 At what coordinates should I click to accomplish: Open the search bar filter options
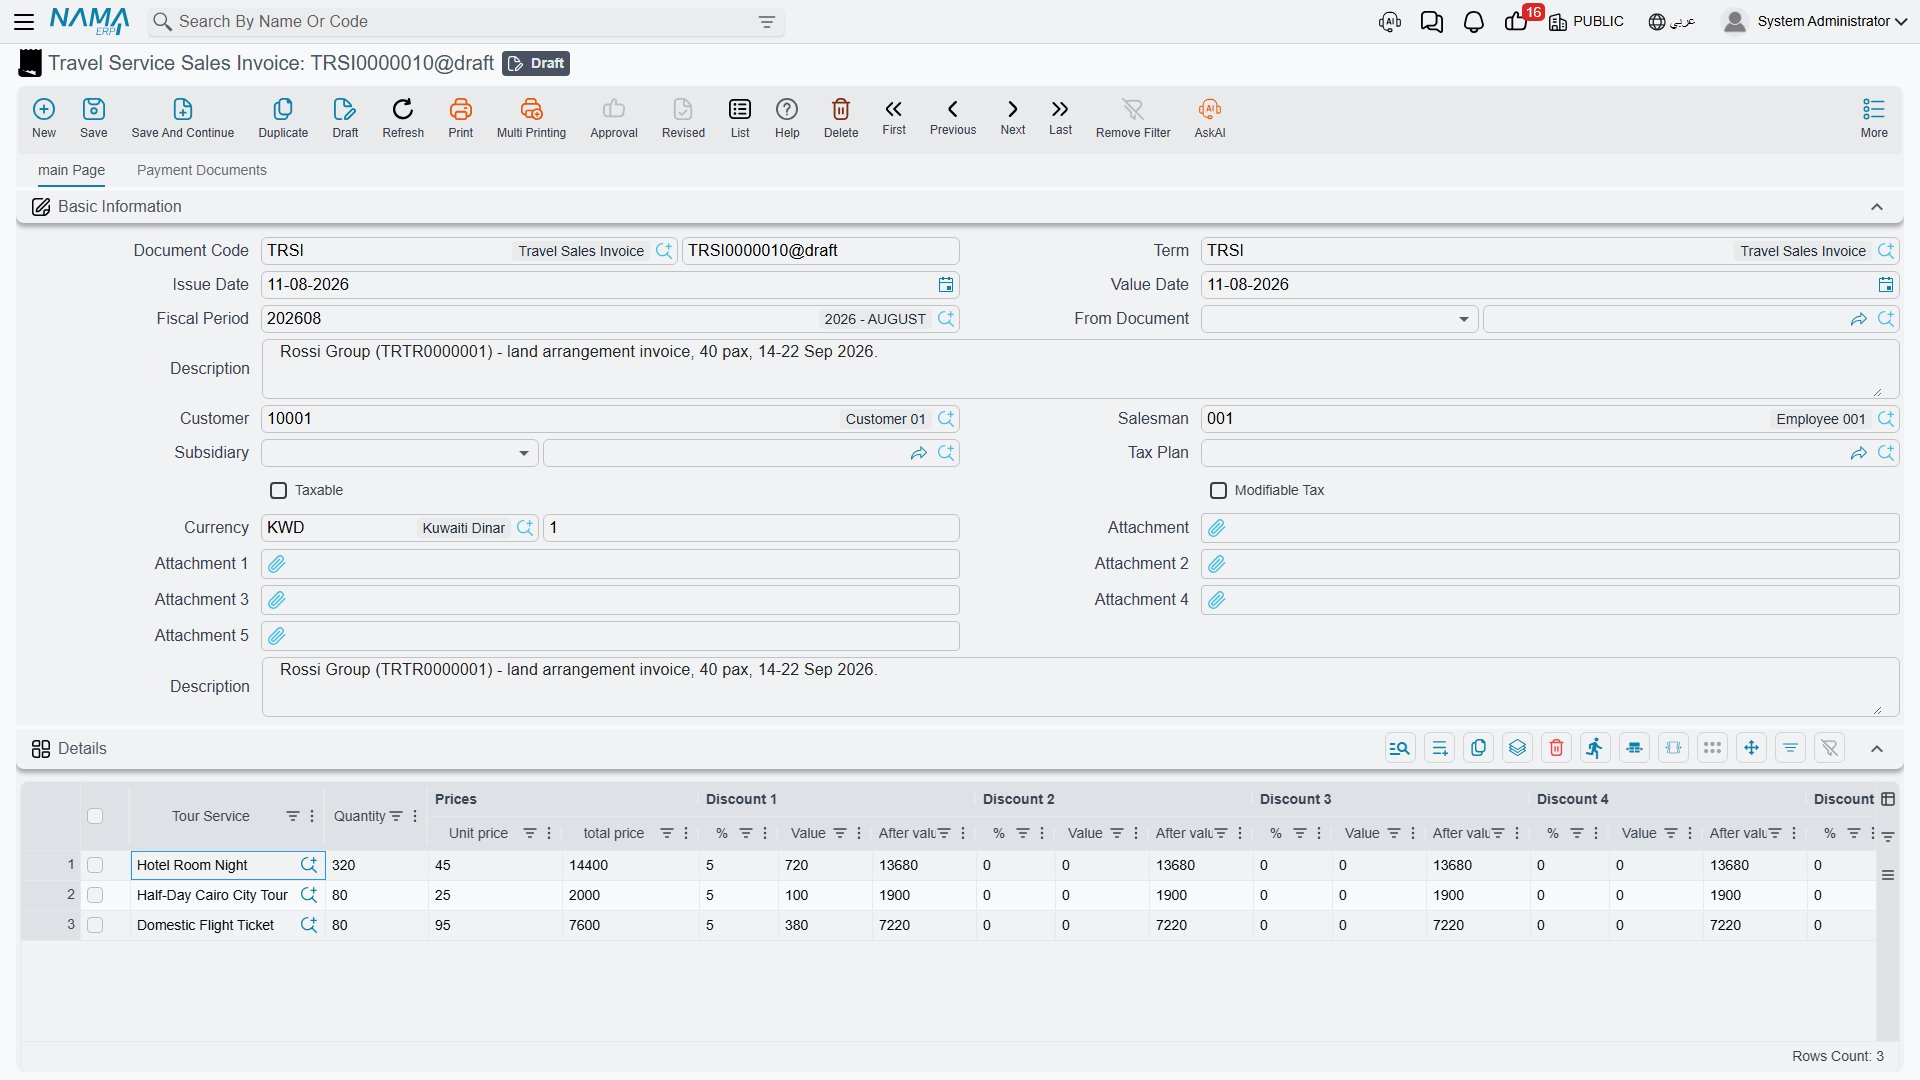click(767, 22)
